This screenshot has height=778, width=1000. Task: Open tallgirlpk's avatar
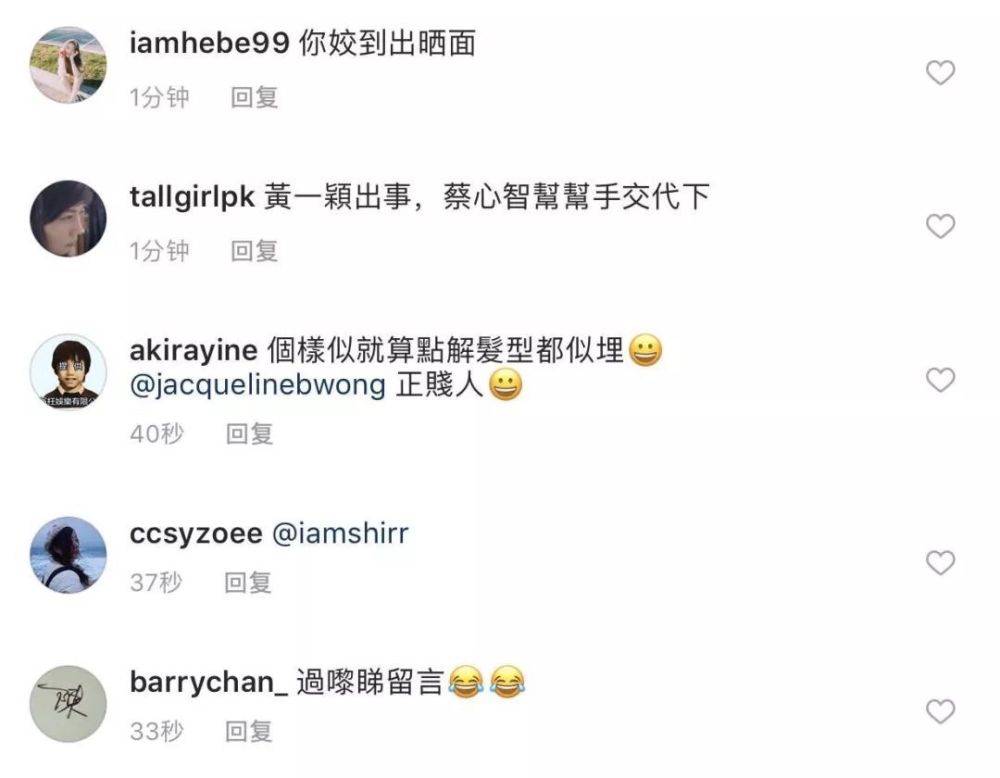tap(68, 219)
